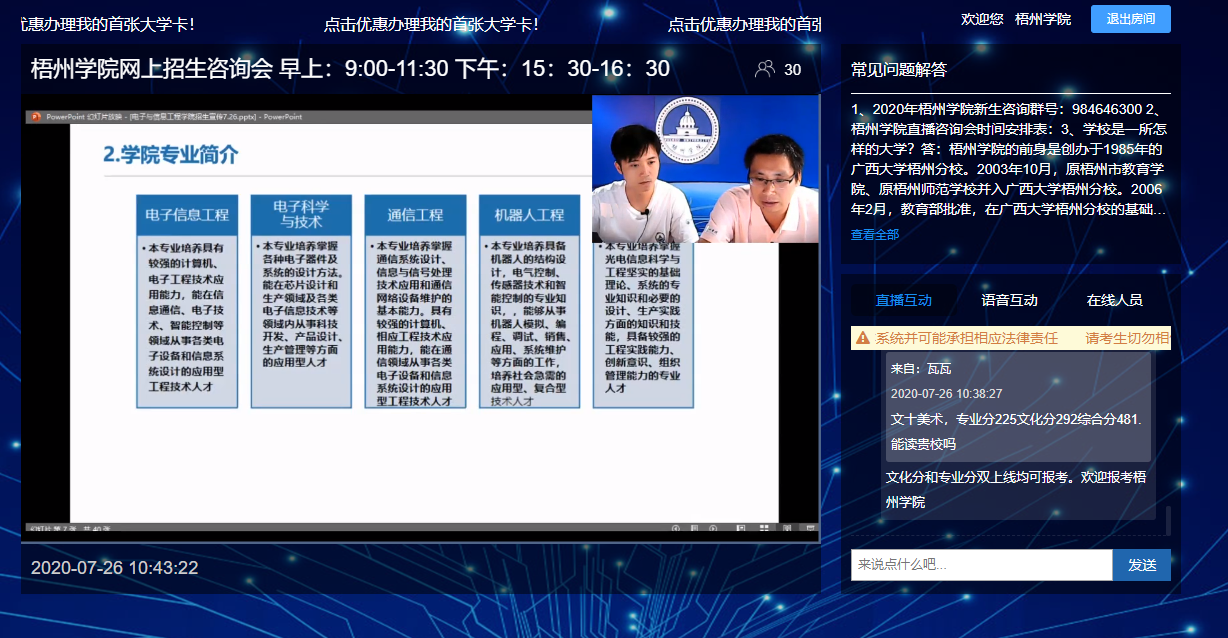The height and width of the screenshot is (638, 1228).
Task: Select Normal view icon in PowerPoint status bar
Action: [740, 528]
